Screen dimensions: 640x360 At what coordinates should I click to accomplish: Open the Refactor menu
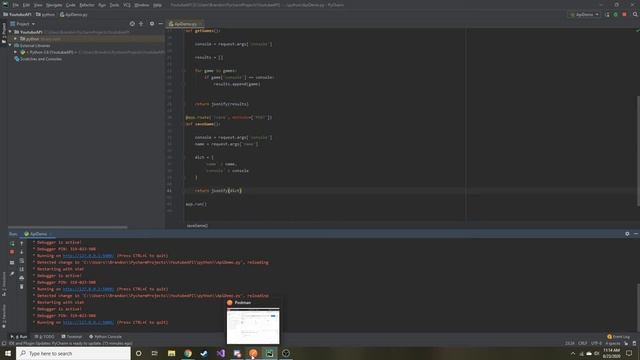click(x=87, y=5)
